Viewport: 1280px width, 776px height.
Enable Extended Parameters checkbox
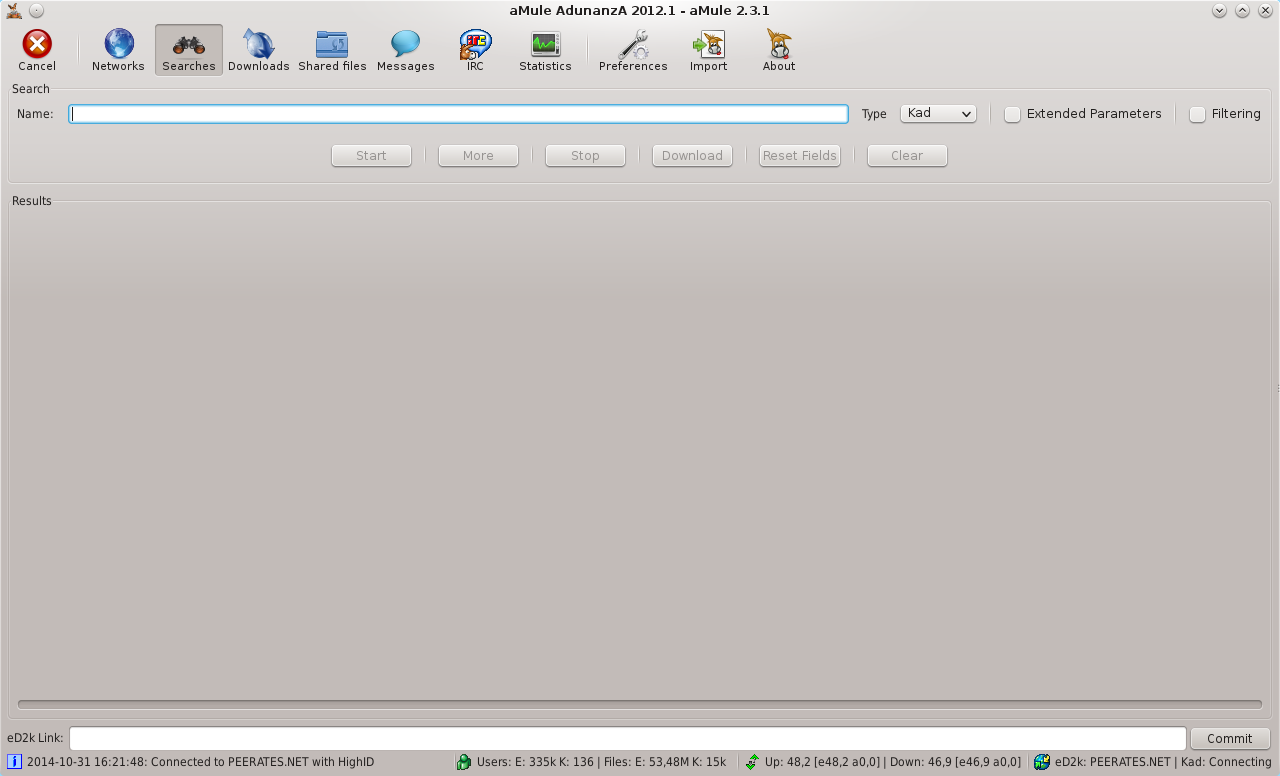1012,114
